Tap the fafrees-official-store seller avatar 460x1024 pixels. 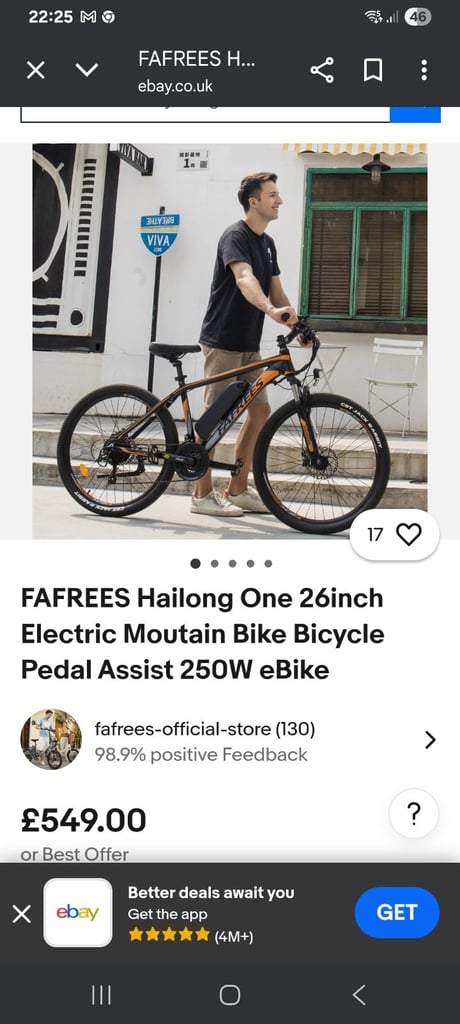(x=51, y=739)
